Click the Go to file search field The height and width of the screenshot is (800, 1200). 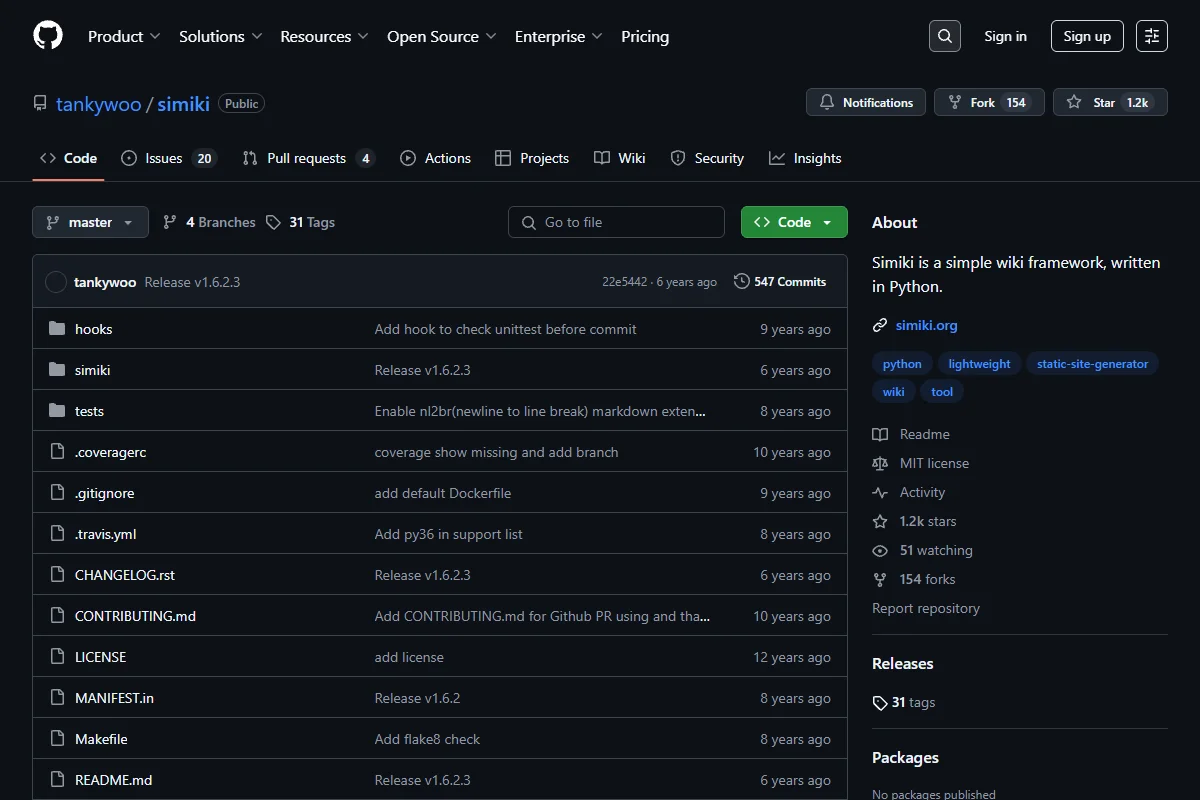pyautogui.click(x=616, y=222)
